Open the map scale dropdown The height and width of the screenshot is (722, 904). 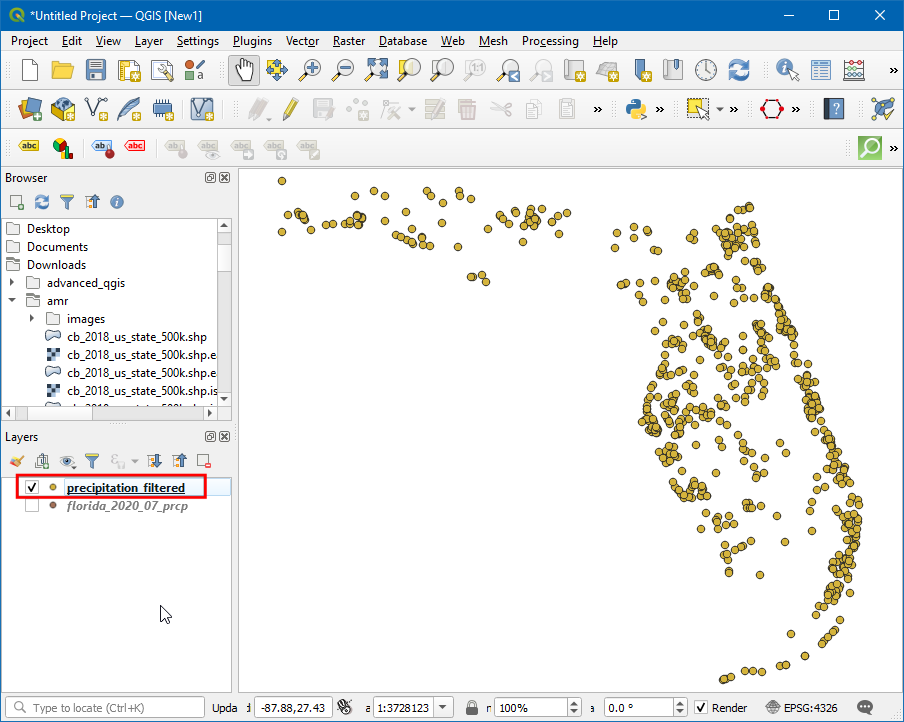[444, 708]
